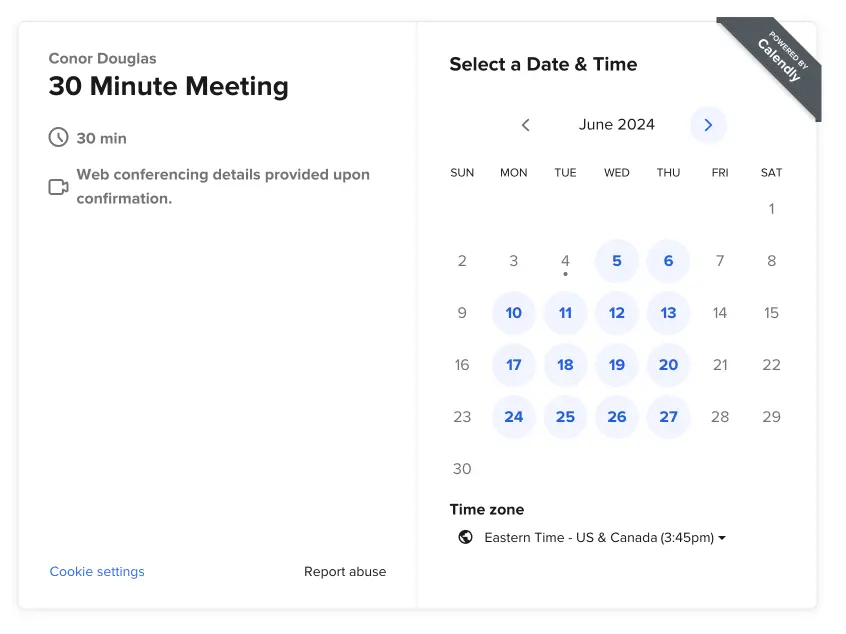Pick Monday June 10
The image size is (846, 634).
click(x=514, y=313)
